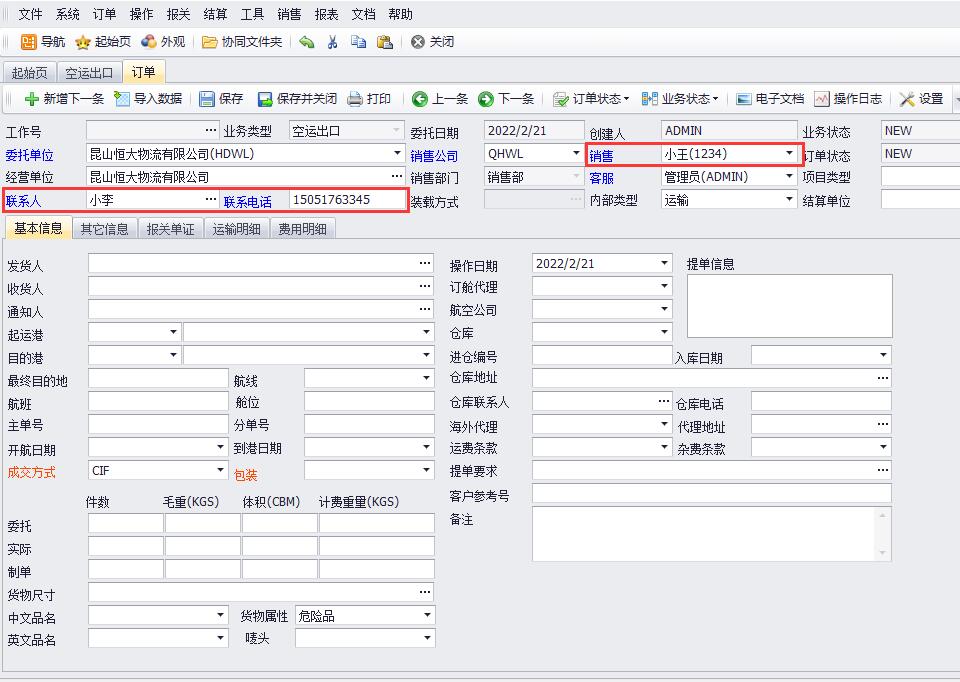Switch to the 费用明细 tab
The image size is (960, 682).
(x=302, y=229)
